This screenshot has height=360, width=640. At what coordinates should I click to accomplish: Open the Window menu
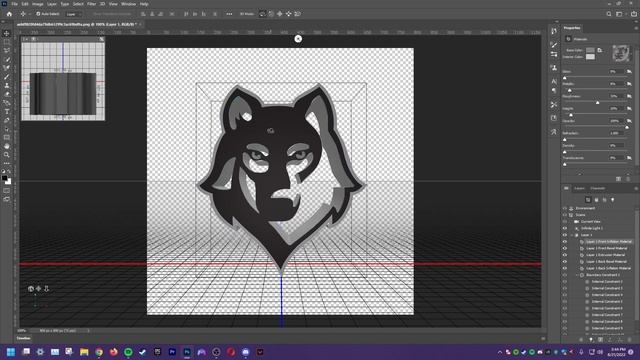(x=128, y=4)
